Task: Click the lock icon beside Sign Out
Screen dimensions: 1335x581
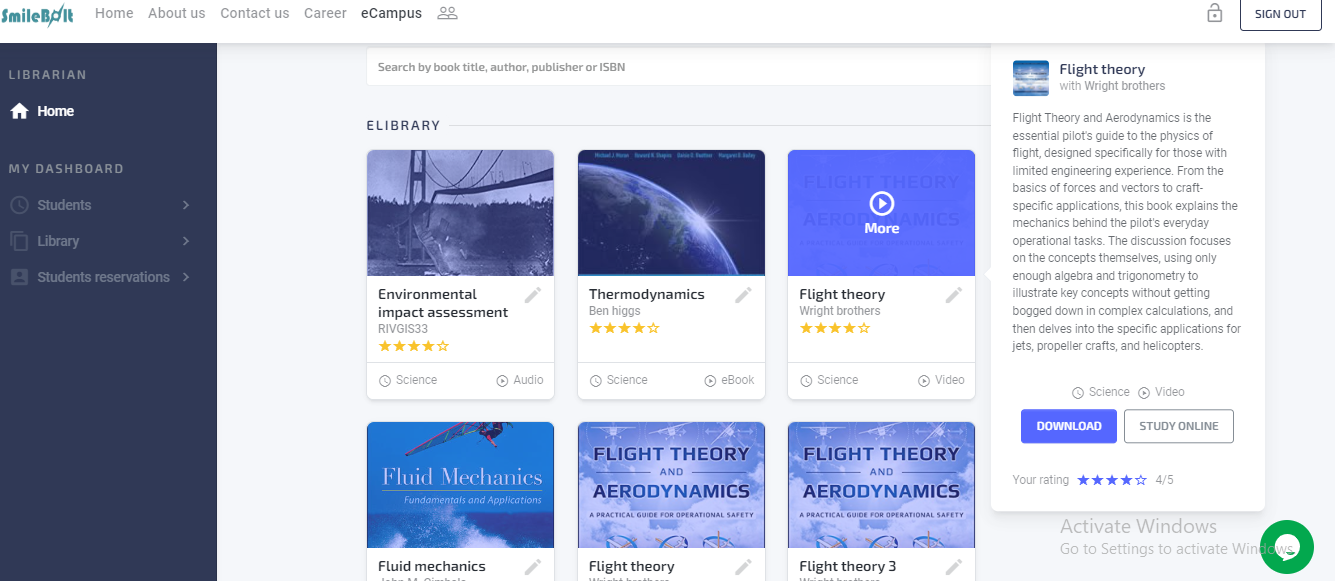Action: pyautogui.click(x=1215, y=14)
